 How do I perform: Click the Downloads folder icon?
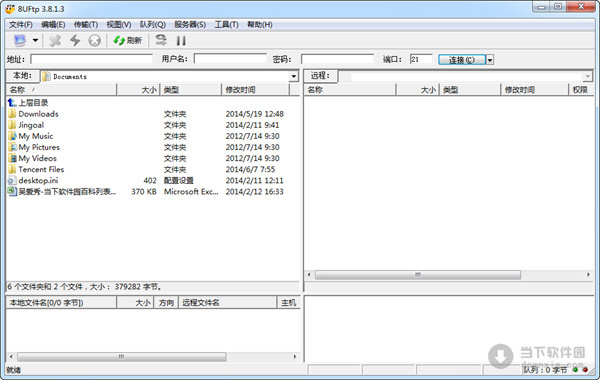point(12,114)
